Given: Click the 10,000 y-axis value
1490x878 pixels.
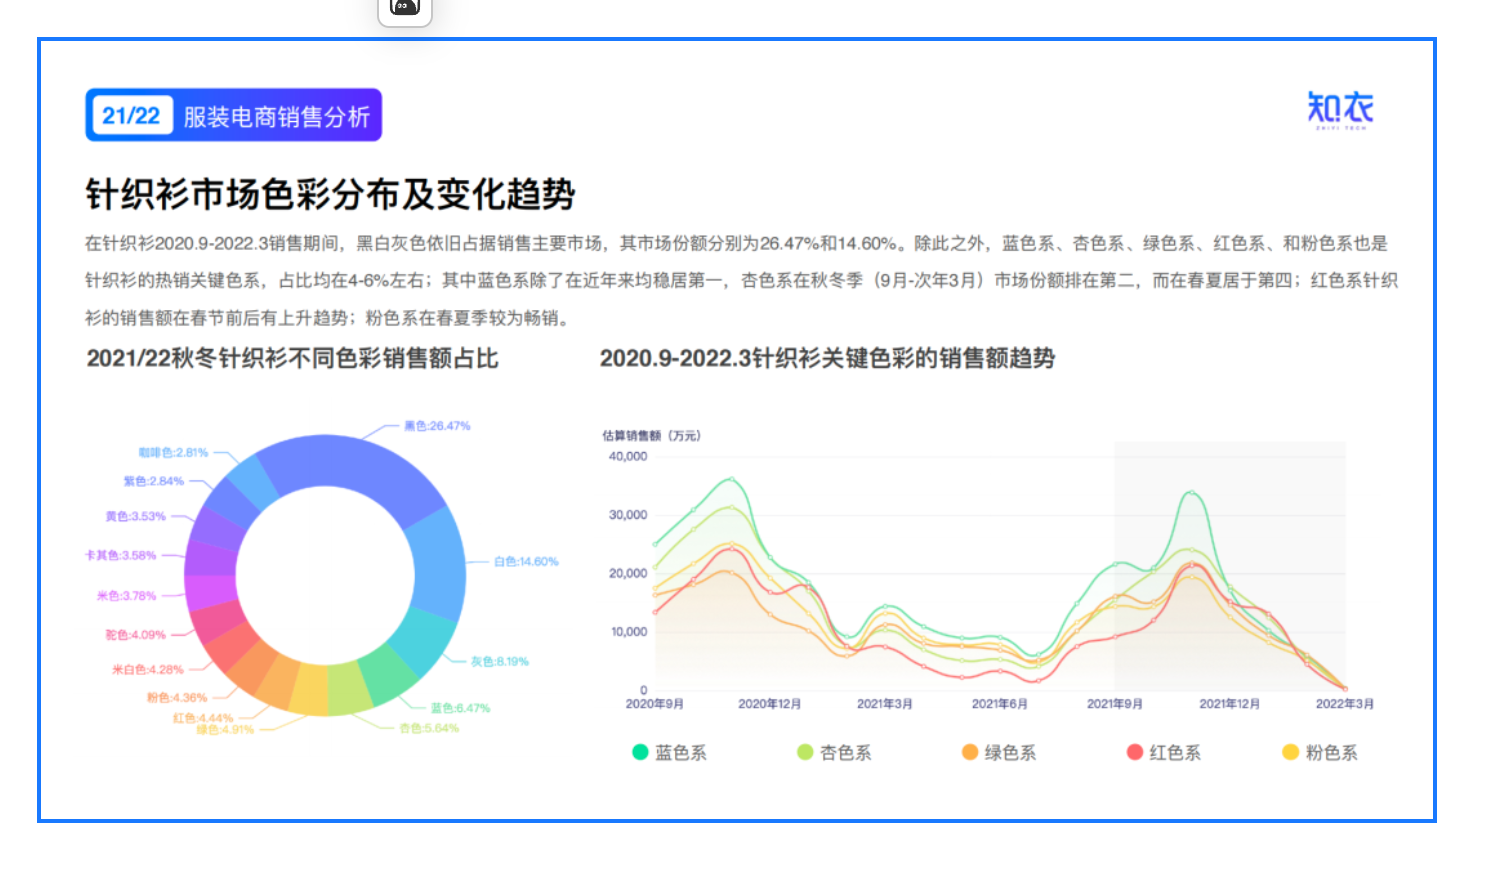Looking at the screenshot, I should coord(628,632).
